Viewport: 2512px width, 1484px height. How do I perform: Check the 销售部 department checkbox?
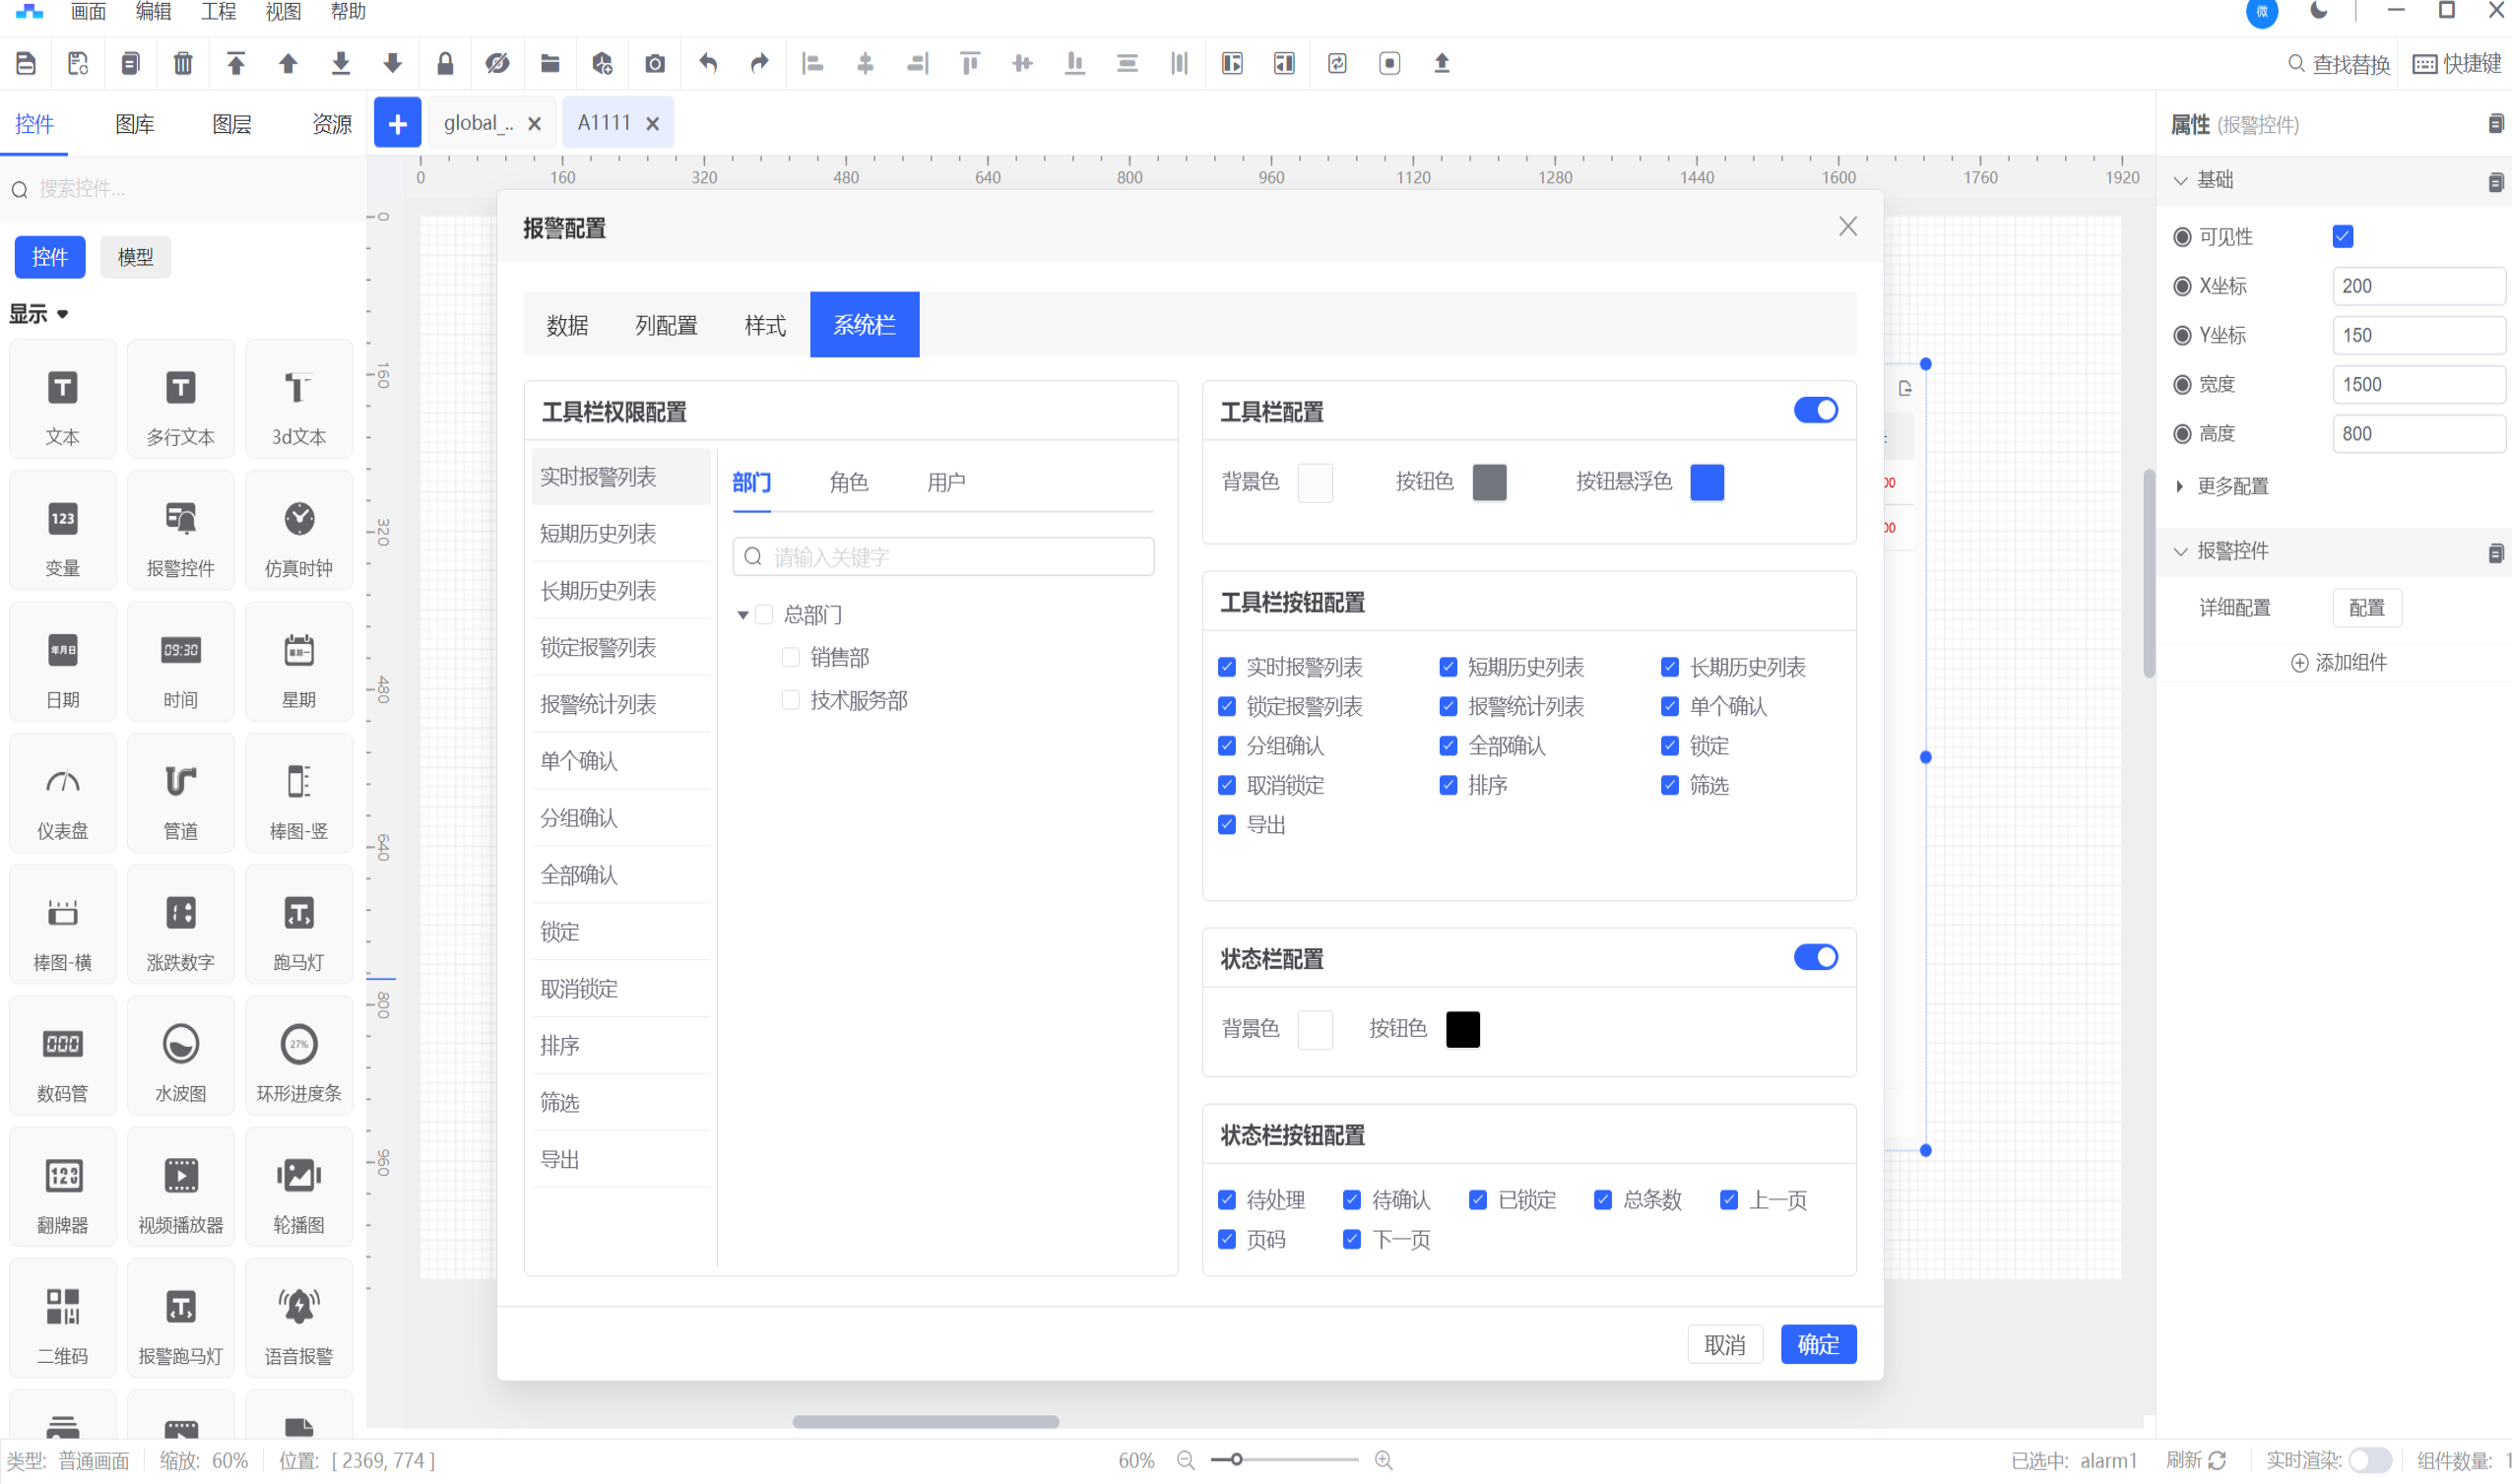click(790, 657)
